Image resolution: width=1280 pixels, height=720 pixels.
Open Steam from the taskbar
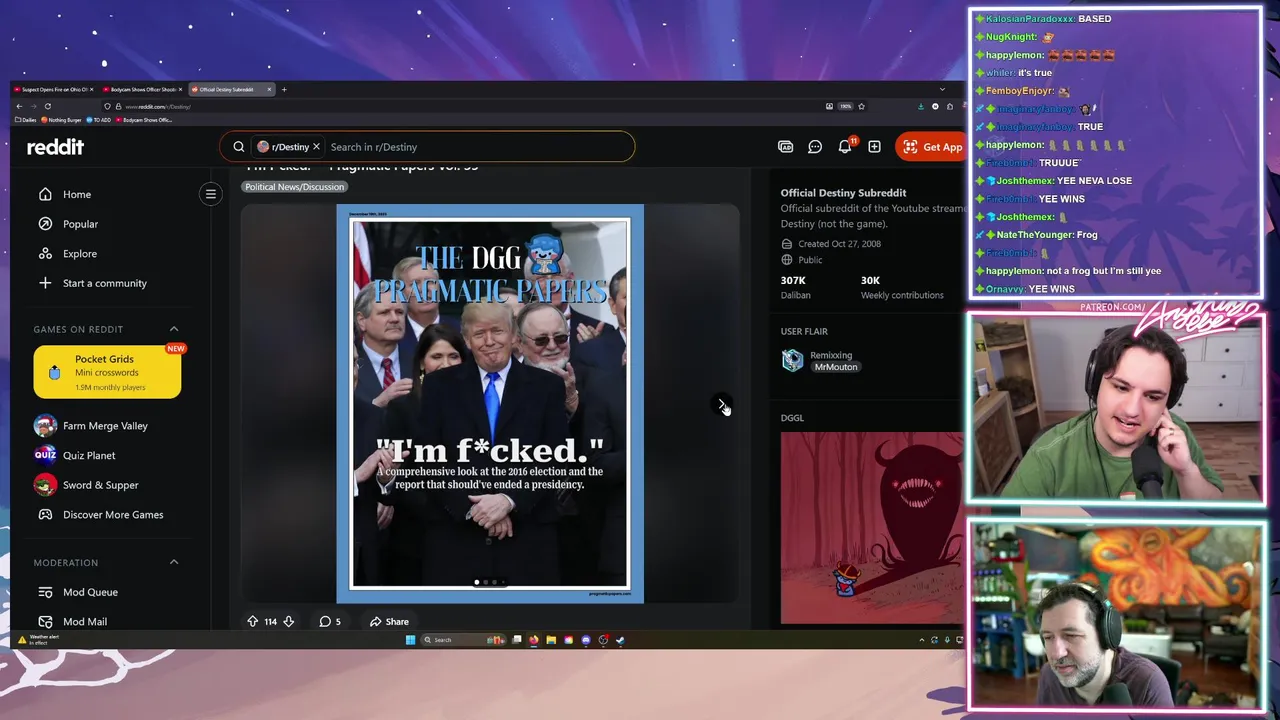pyautogui.click(x=620, y=640)
